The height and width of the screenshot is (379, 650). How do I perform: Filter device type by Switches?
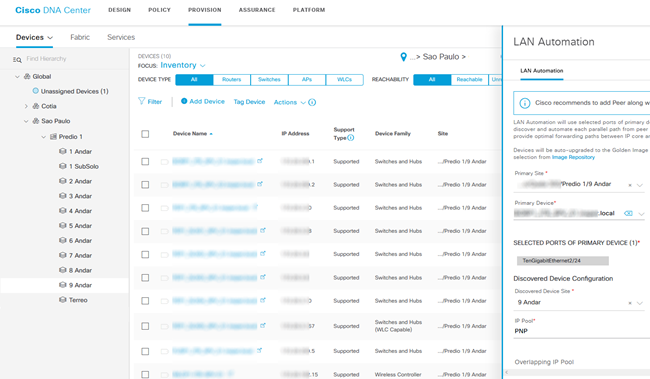click(x=269, y=80)
